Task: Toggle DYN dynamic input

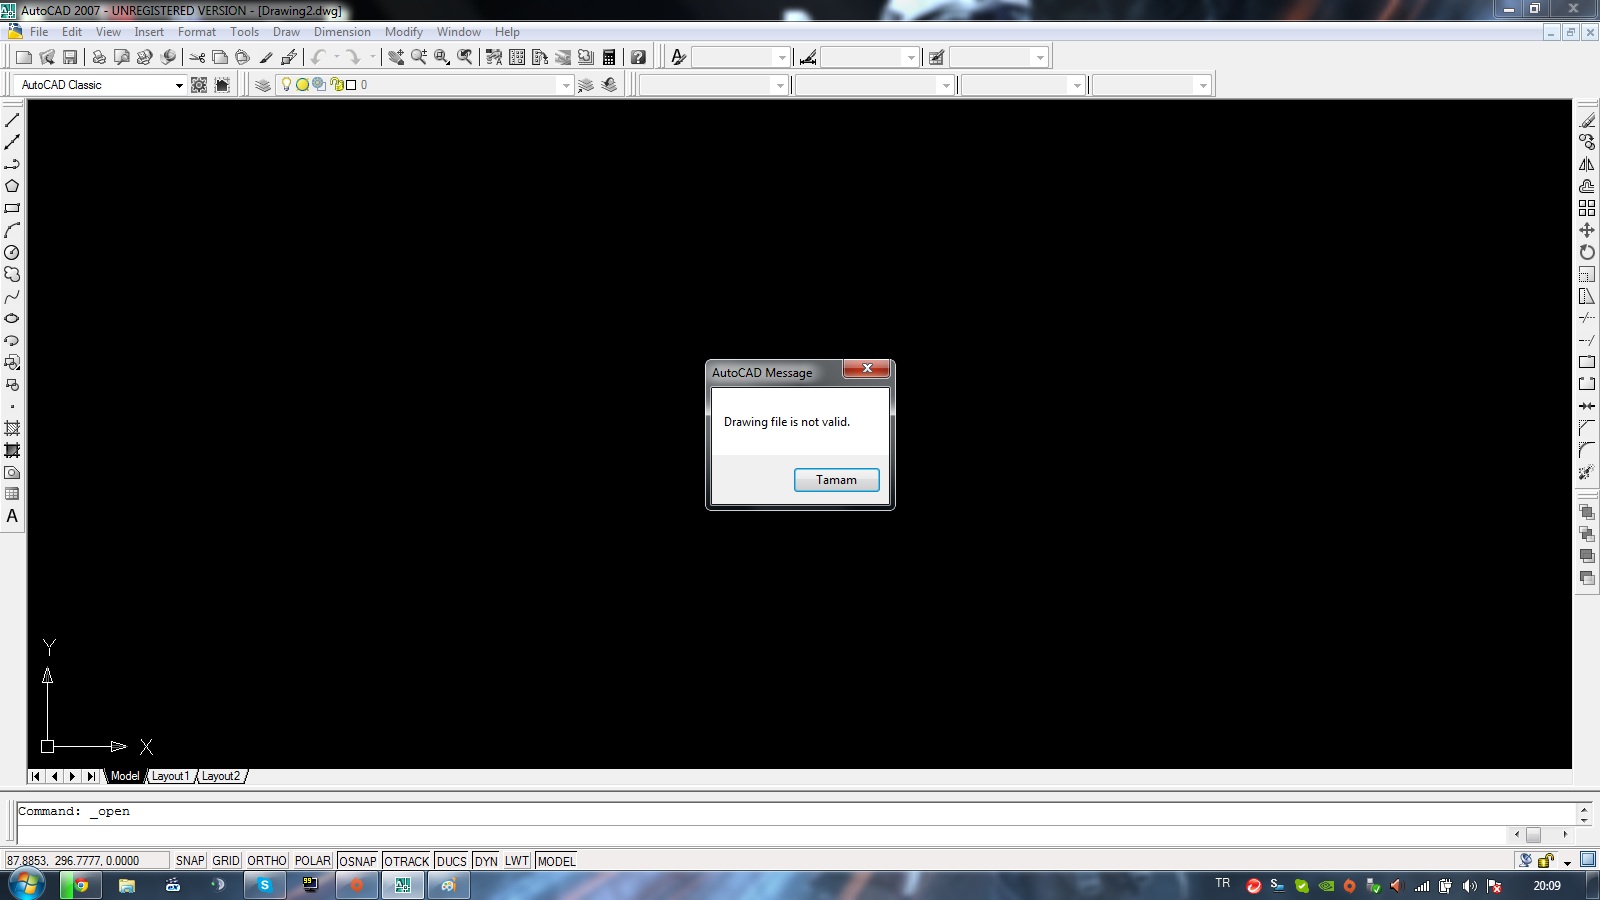Action: pos(486,861)
